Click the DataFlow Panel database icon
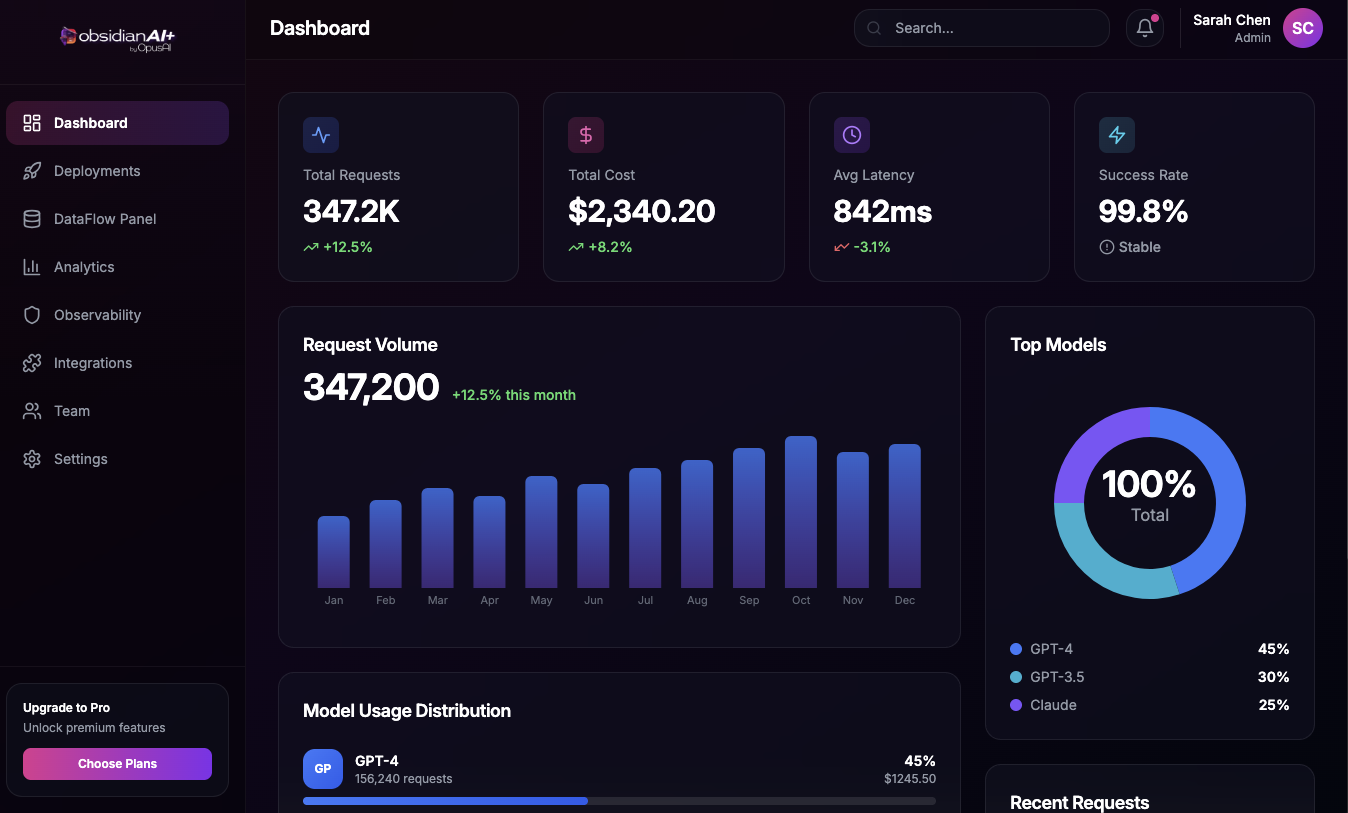This screenshot has width=1348, height=813. (x=32, y=219)
